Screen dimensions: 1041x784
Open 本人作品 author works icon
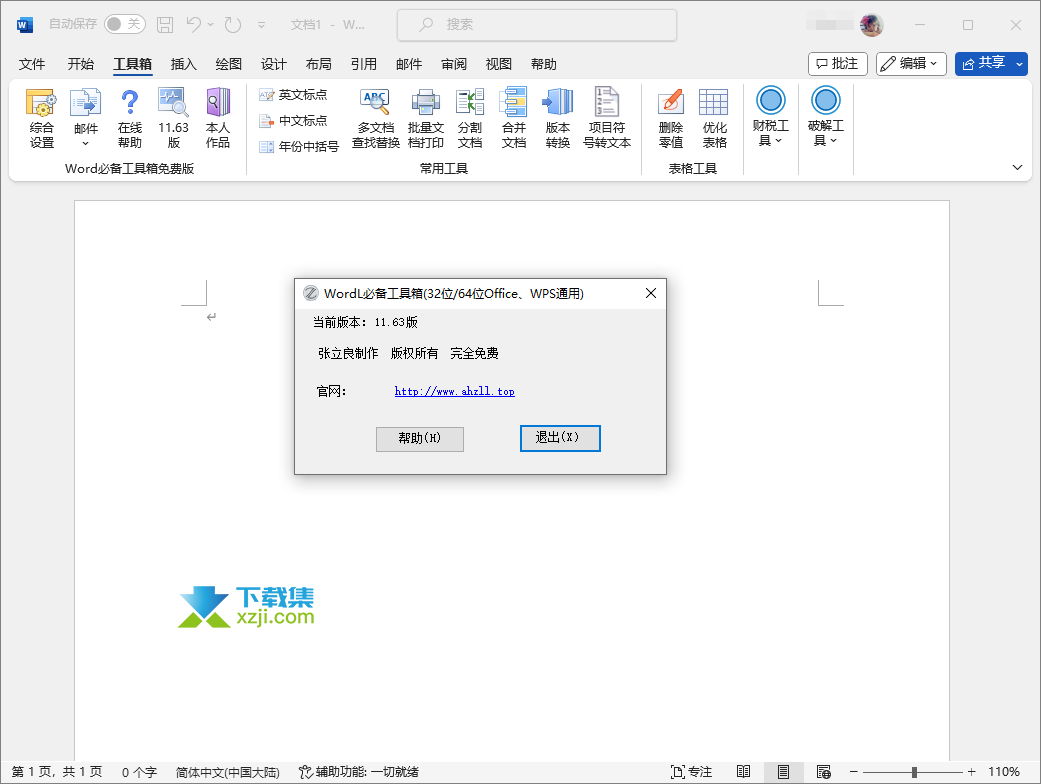click(x=218, y=118)
